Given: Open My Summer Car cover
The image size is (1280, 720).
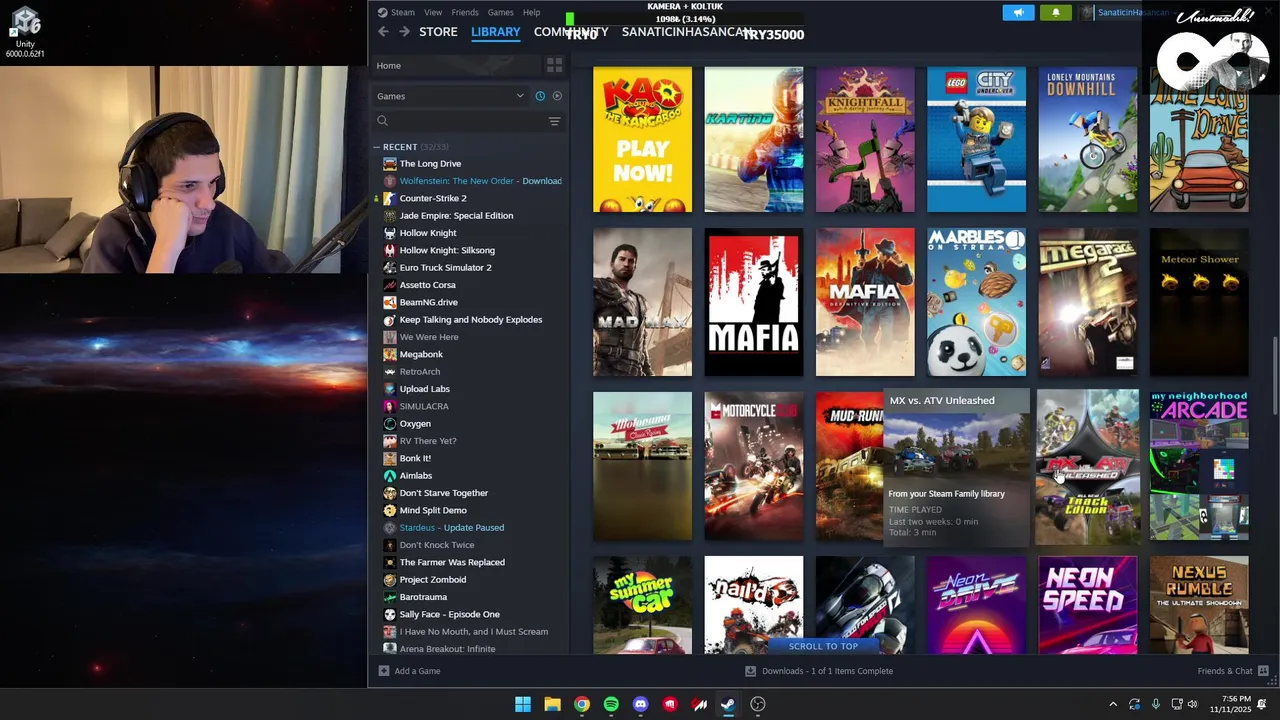Looking at the screenshot, I should coord(642,605).
